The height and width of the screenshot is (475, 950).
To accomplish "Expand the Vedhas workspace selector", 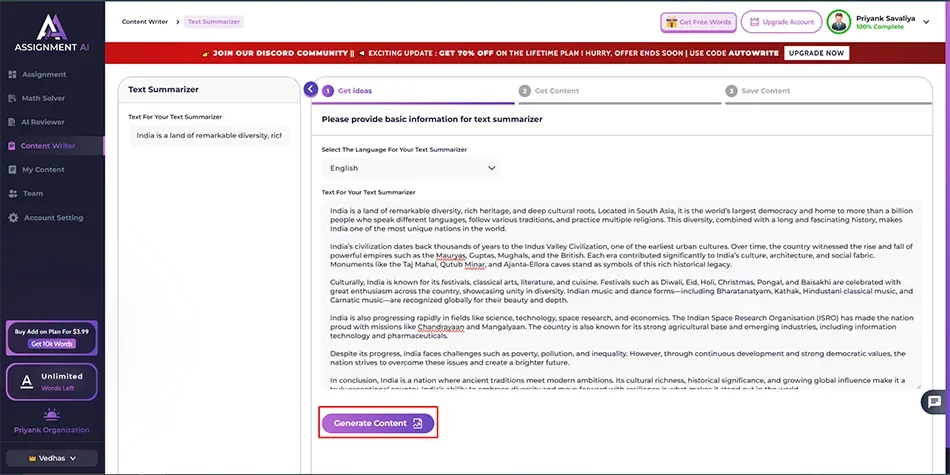I will [x=51, y=458].
